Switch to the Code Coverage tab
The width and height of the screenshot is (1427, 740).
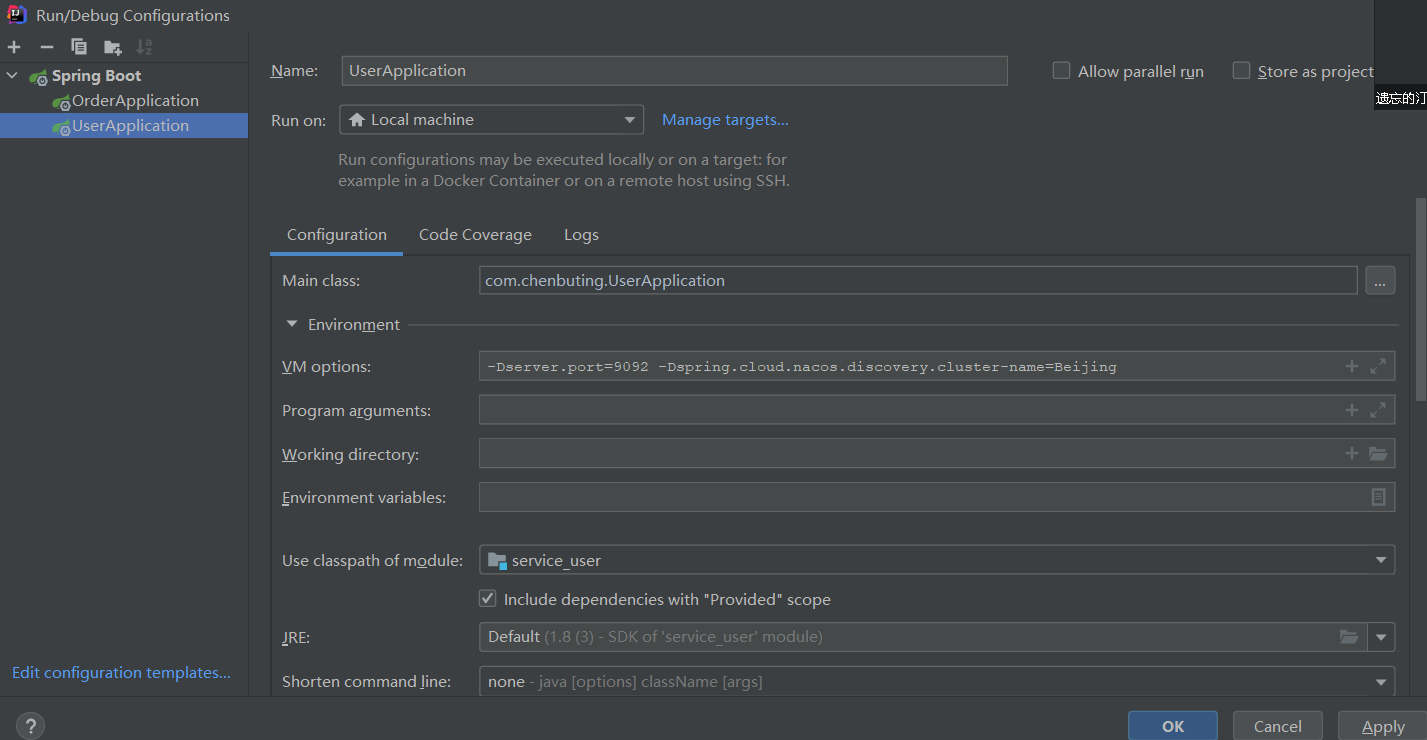click(x=475, y=235)
